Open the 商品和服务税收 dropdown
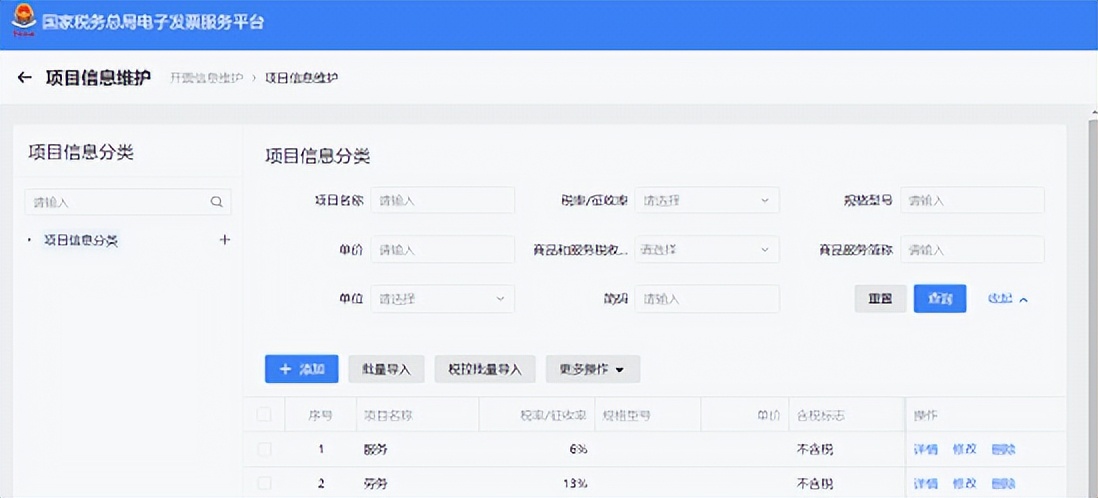 click(x=707, y=249)
